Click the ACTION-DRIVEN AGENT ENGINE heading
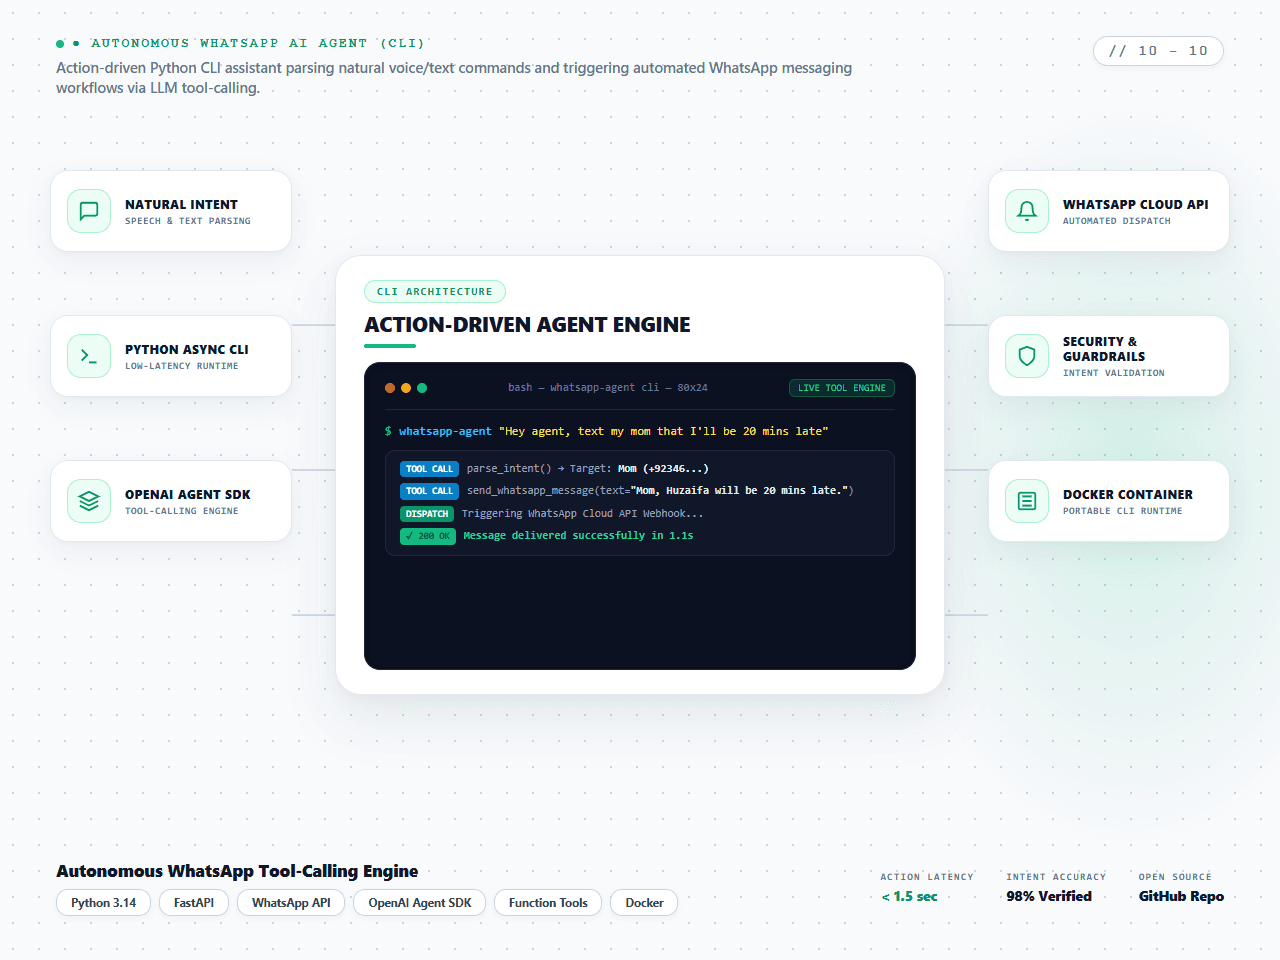This screenshot has height=960, width=1280. 527,325
